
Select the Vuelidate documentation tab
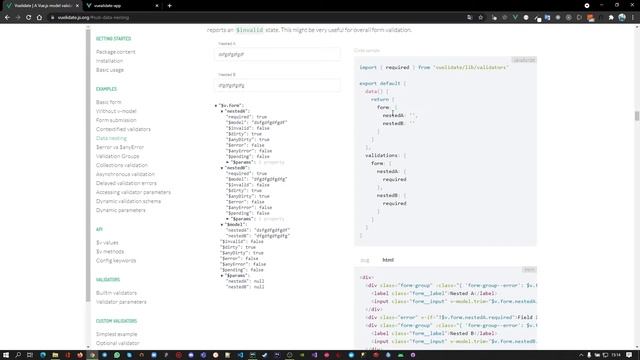(41, 6)
